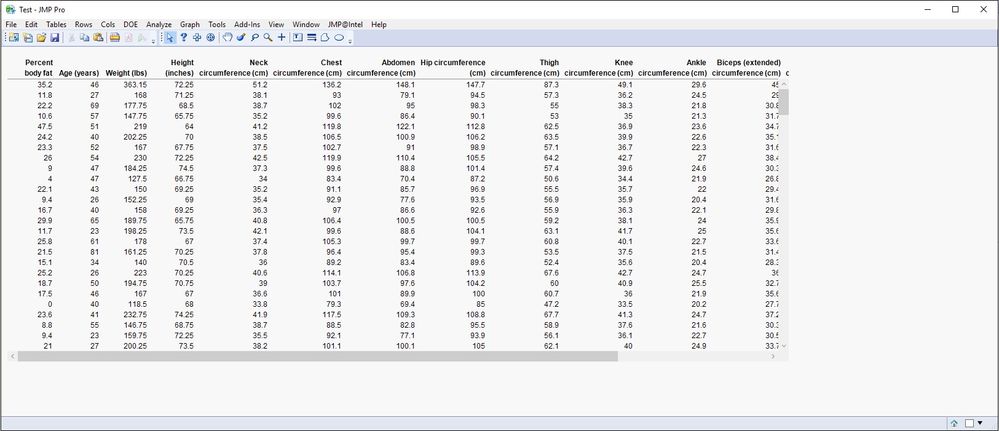Select the Line drawing tool
999x431 pixels.
[x=312, y=38]
